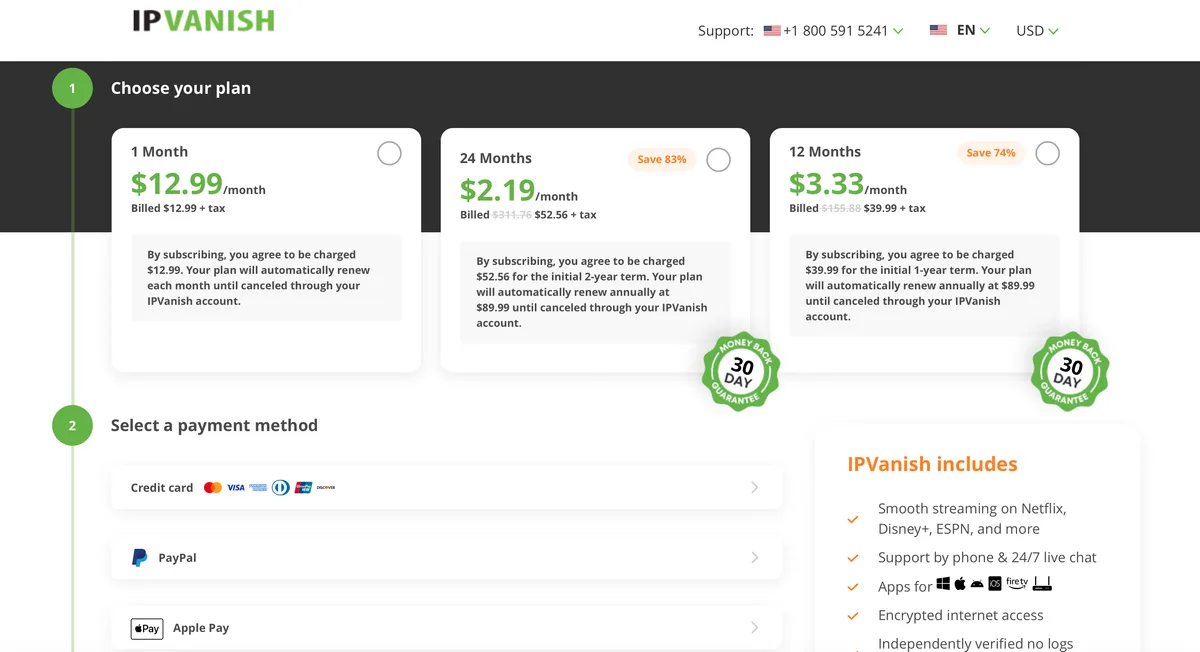
Task: Click the Save 83% badge
Action: 662,159
